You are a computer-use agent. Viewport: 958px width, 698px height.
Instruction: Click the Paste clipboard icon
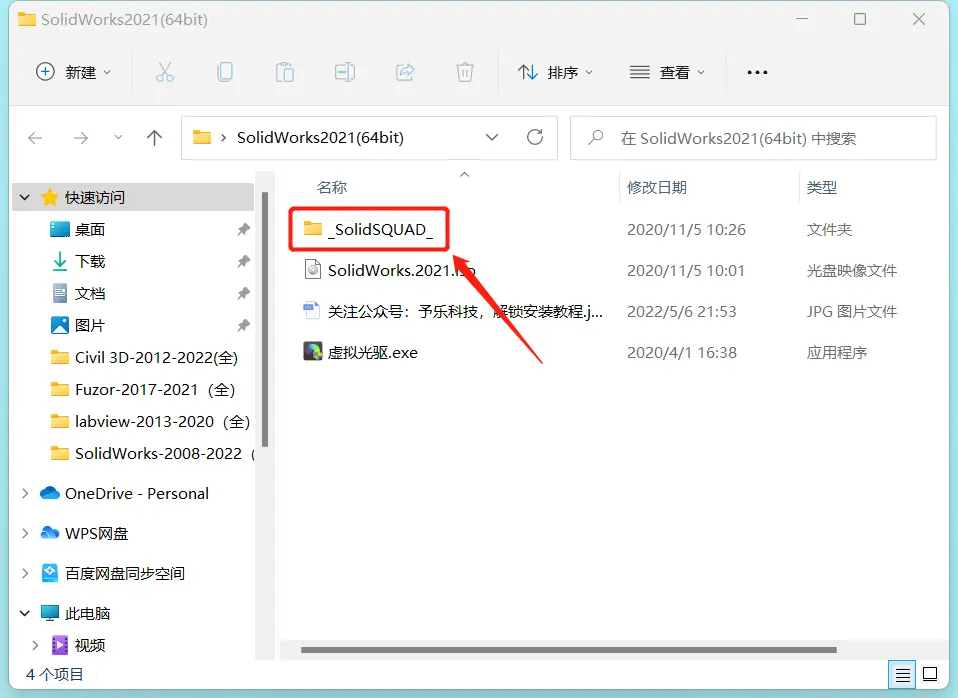285,72
